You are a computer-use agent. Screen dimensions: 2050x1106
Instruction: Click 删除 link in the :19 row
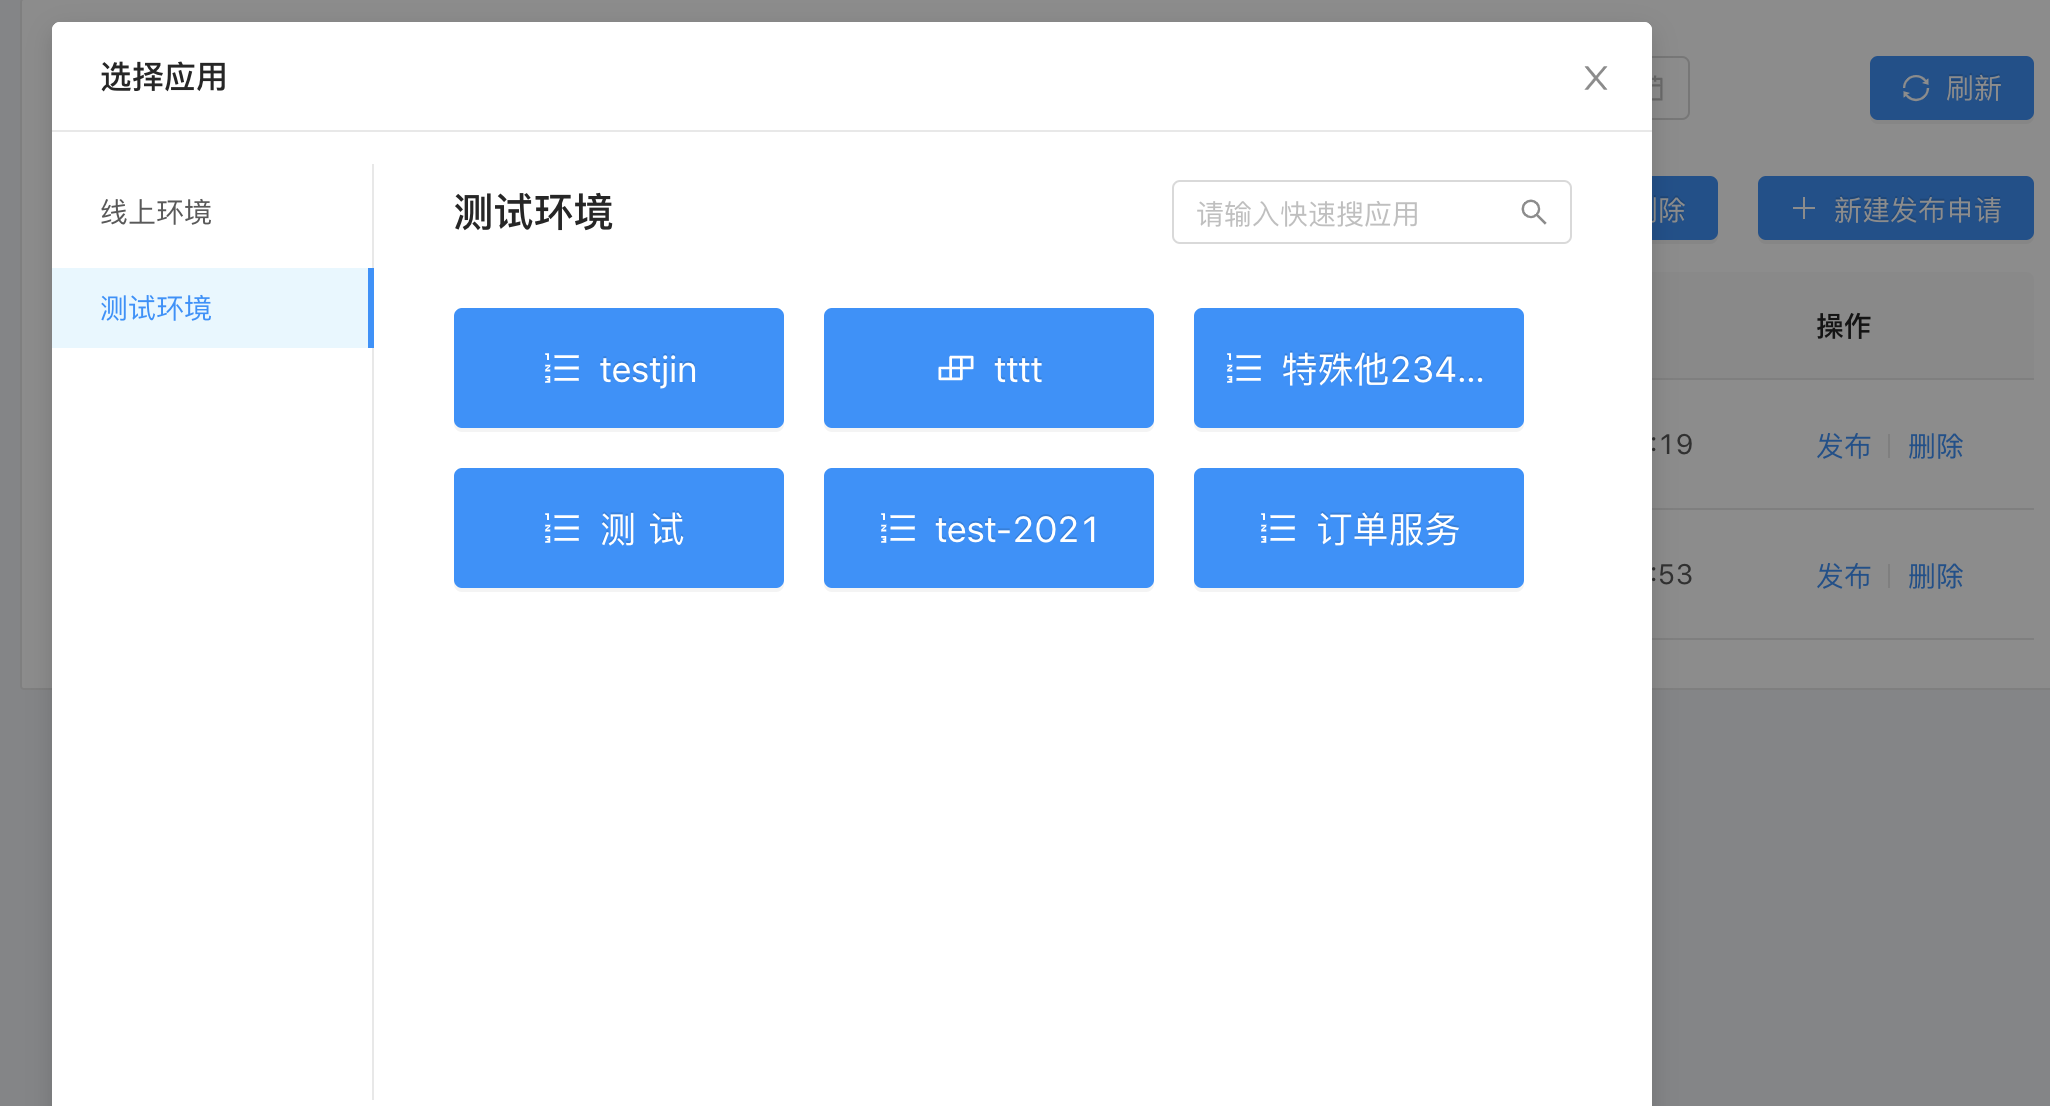tap(1936, 445)
